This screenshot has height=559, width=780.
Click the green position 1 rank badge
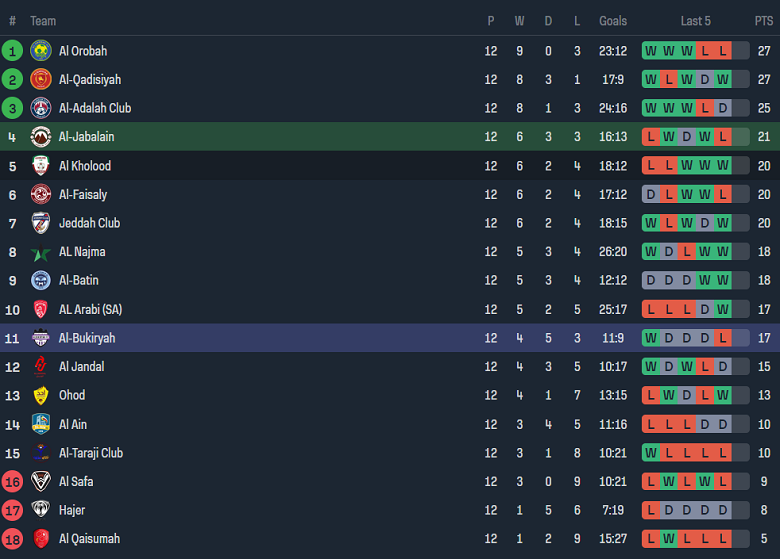click(12, 51)
